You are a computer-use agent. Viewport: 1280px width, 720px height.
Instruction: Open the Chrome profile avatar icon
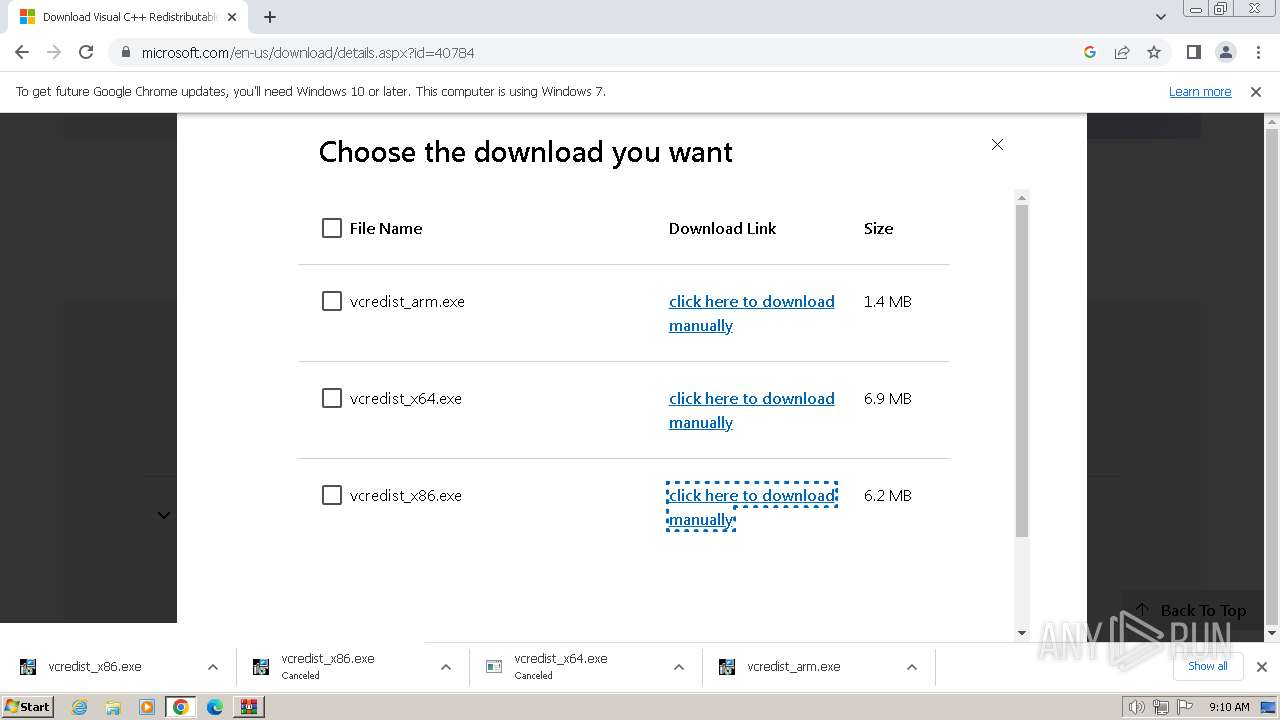pos(1225,52)
